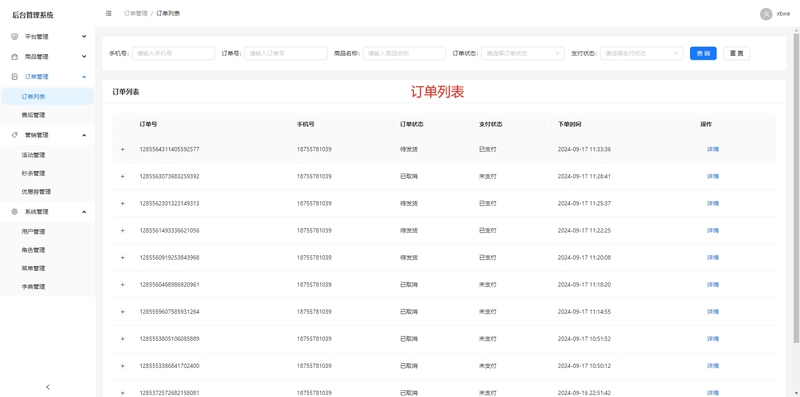This screenshot has width=800, height=397.
Task: Expand row for order 1285553805106085889
Action: pyautogui.click(x=122, y=339)
